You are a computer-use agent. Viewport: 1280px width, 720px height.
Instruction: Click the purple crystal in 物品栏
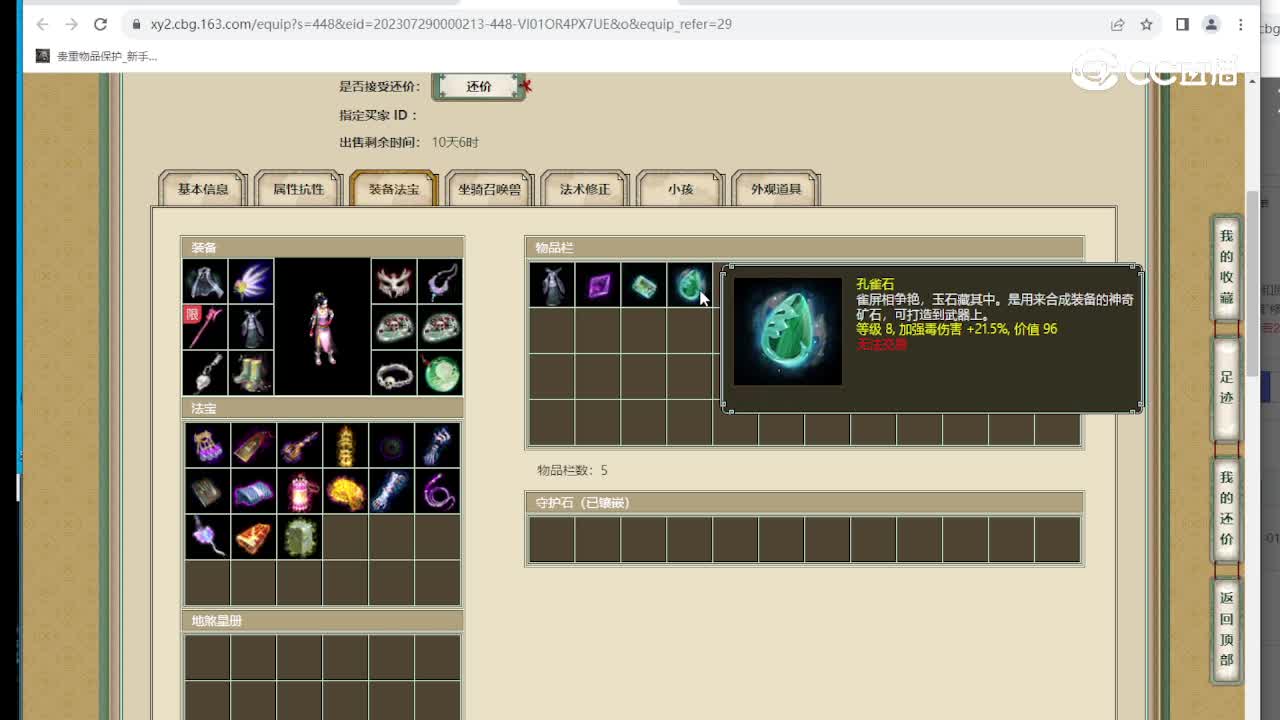(x=598, y=285)
